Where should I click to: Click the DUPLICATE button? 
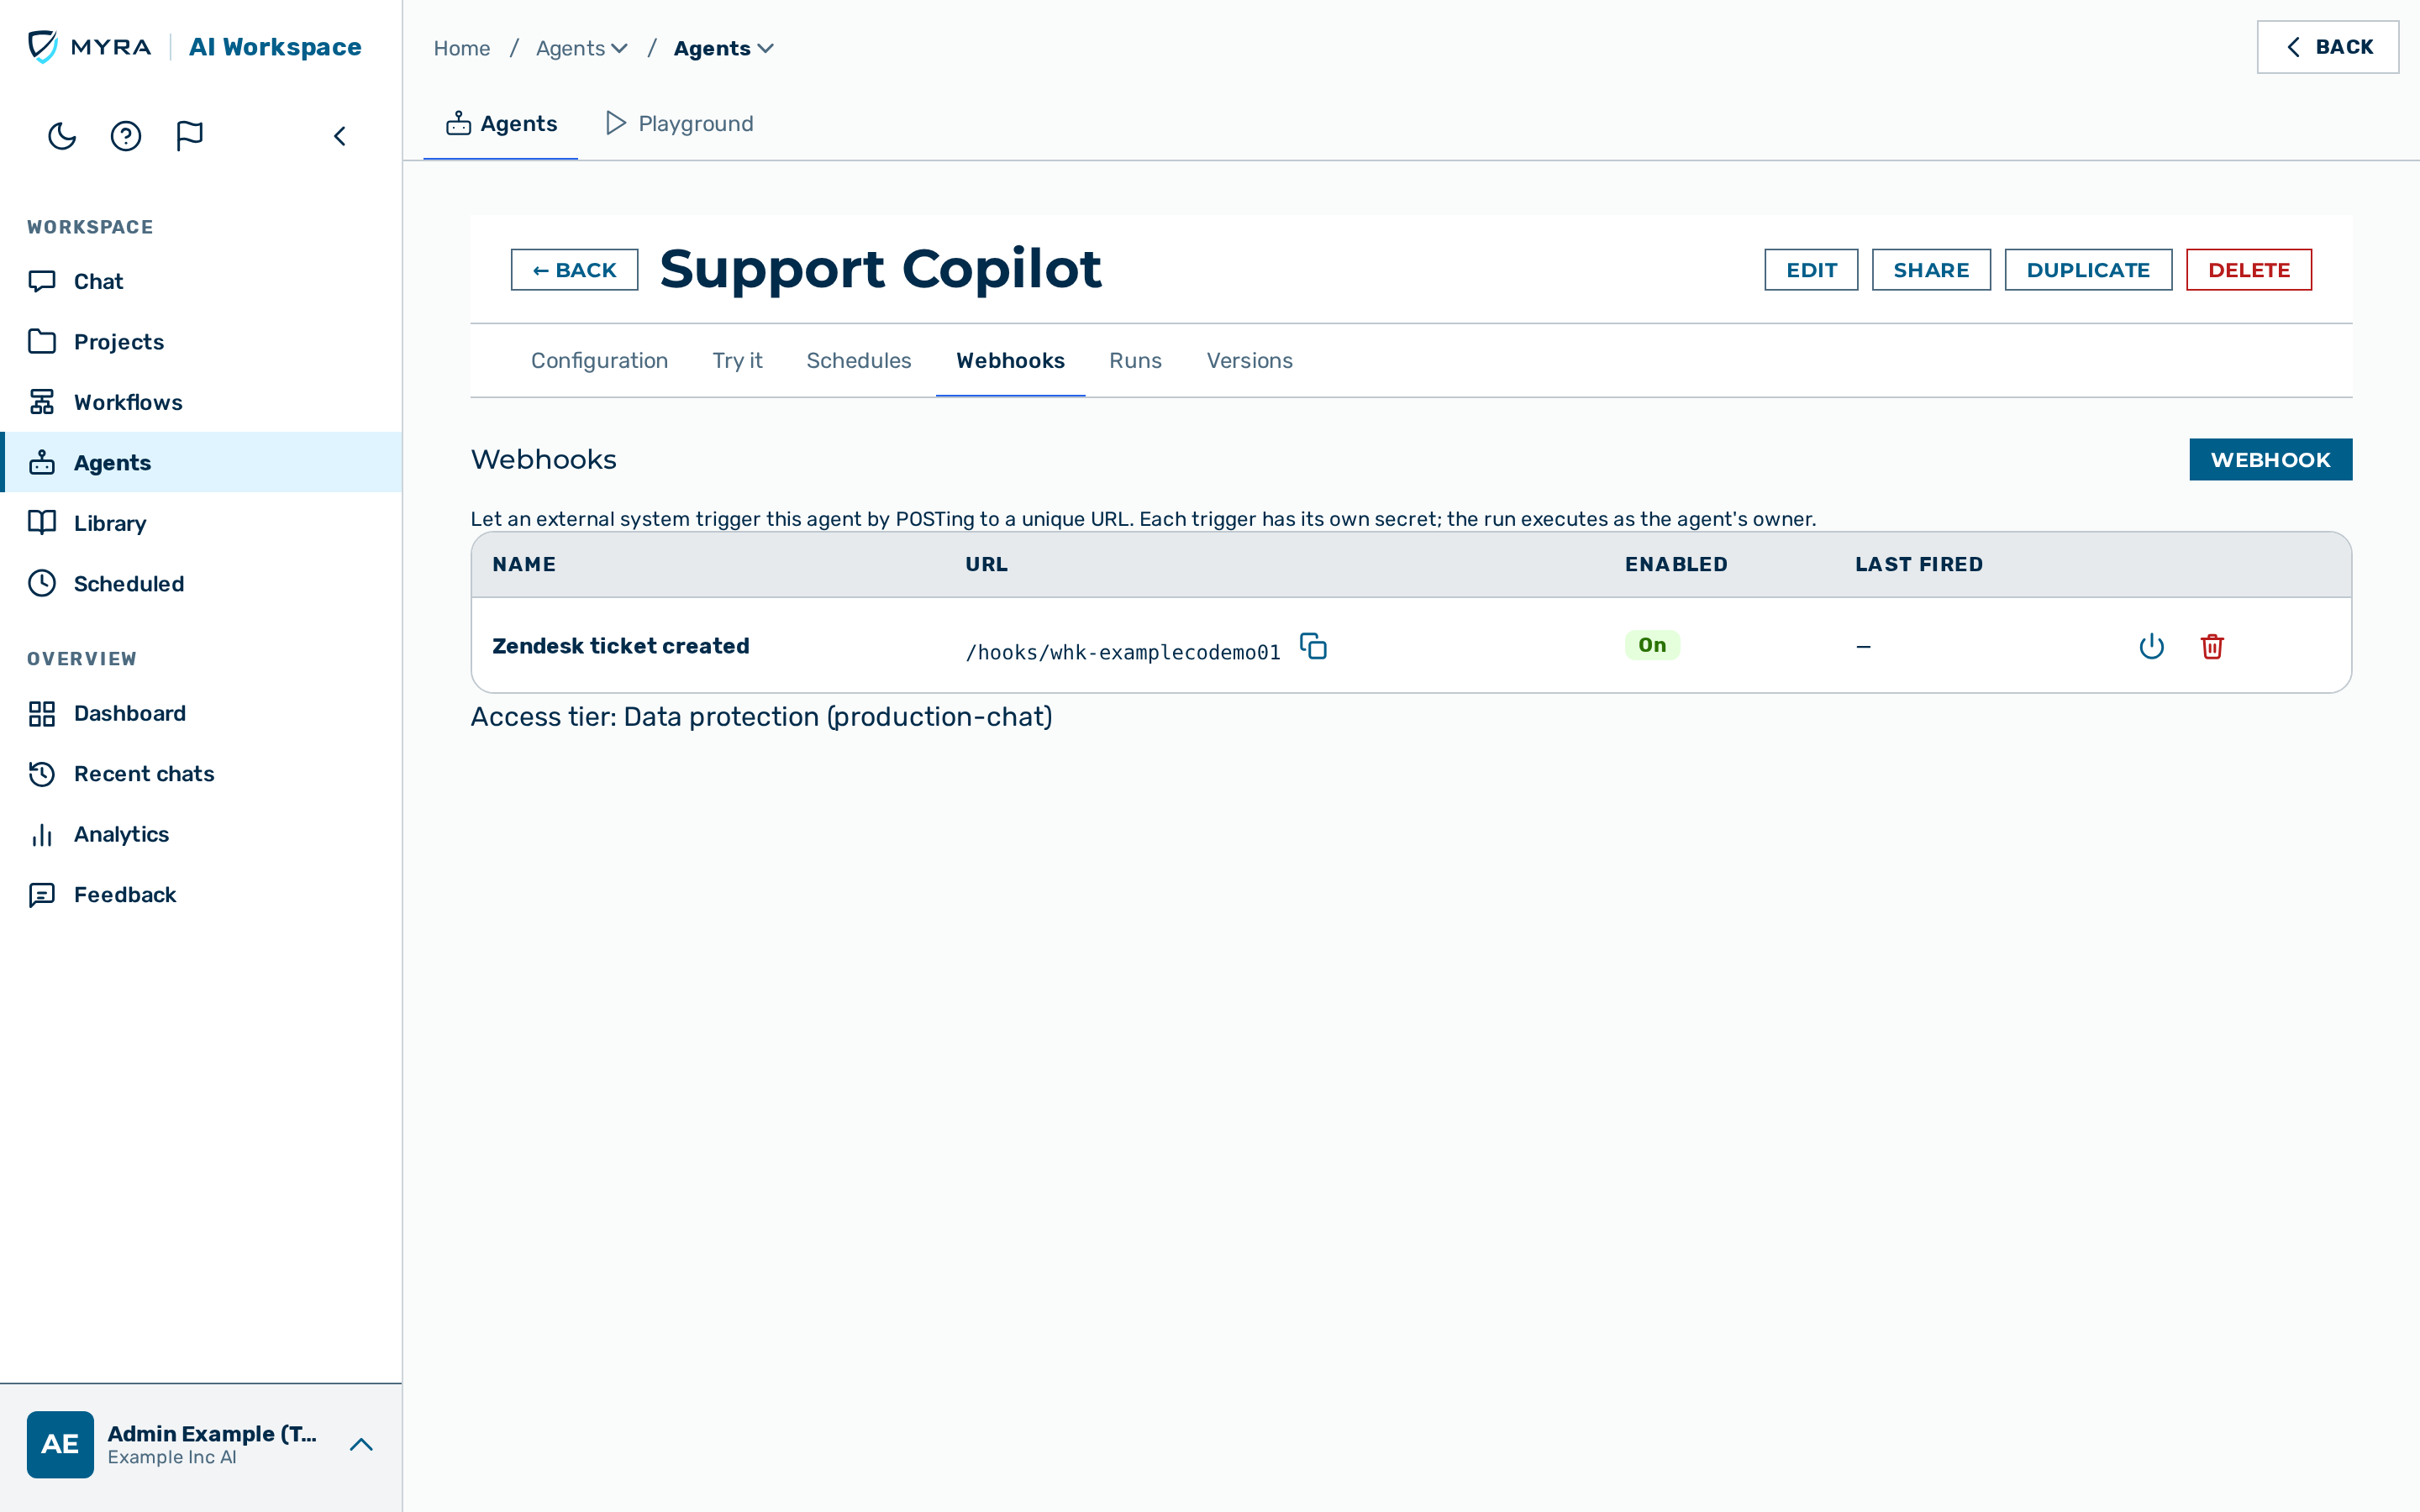click(2088, 270)
